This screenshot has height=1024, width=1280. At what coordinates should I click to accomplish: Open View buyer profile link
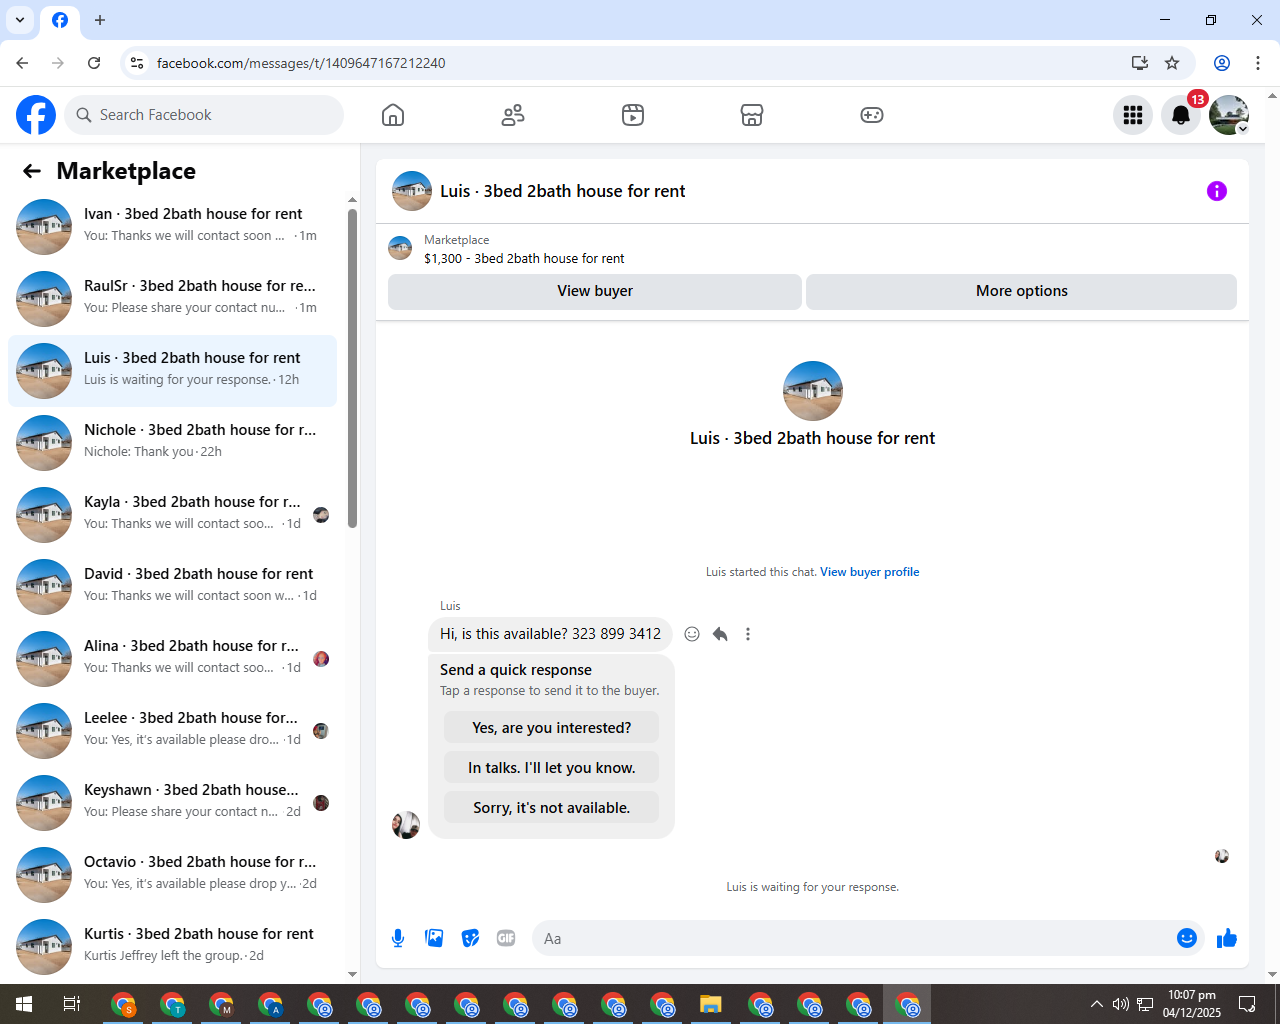869,572
